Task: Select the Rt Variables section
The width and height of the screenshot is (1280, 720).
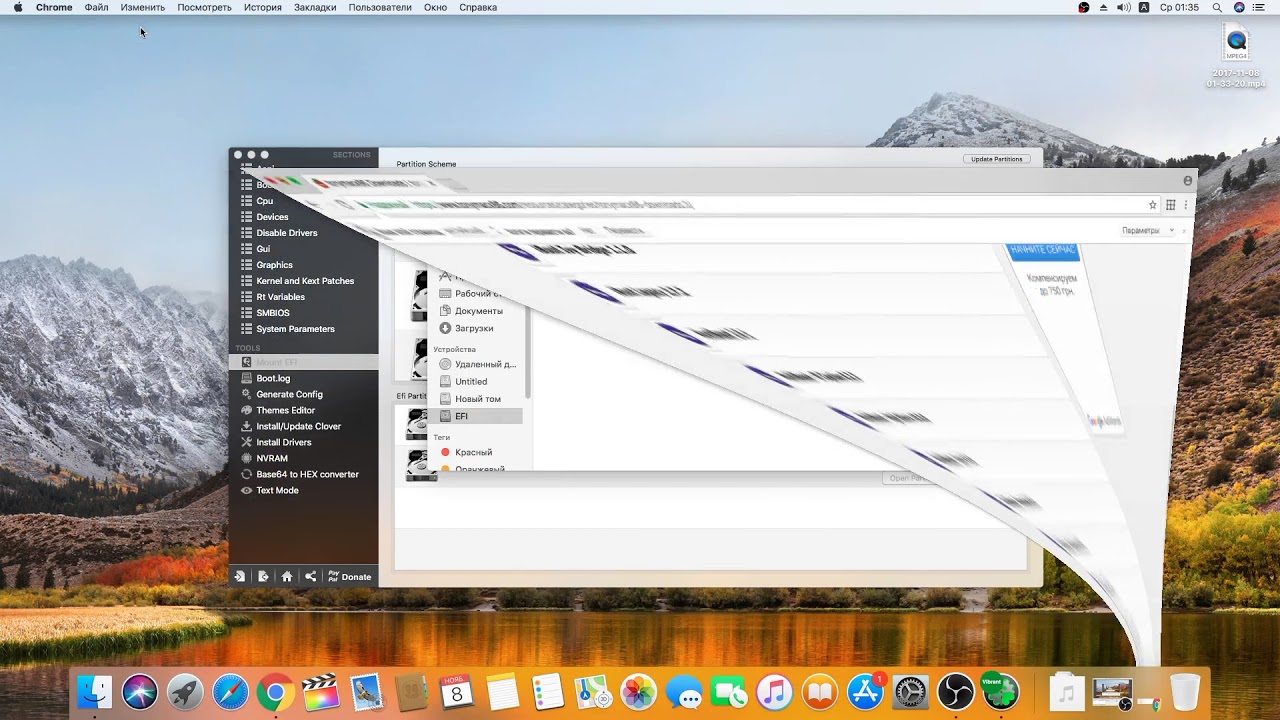Action: click(x=280, y=297)
